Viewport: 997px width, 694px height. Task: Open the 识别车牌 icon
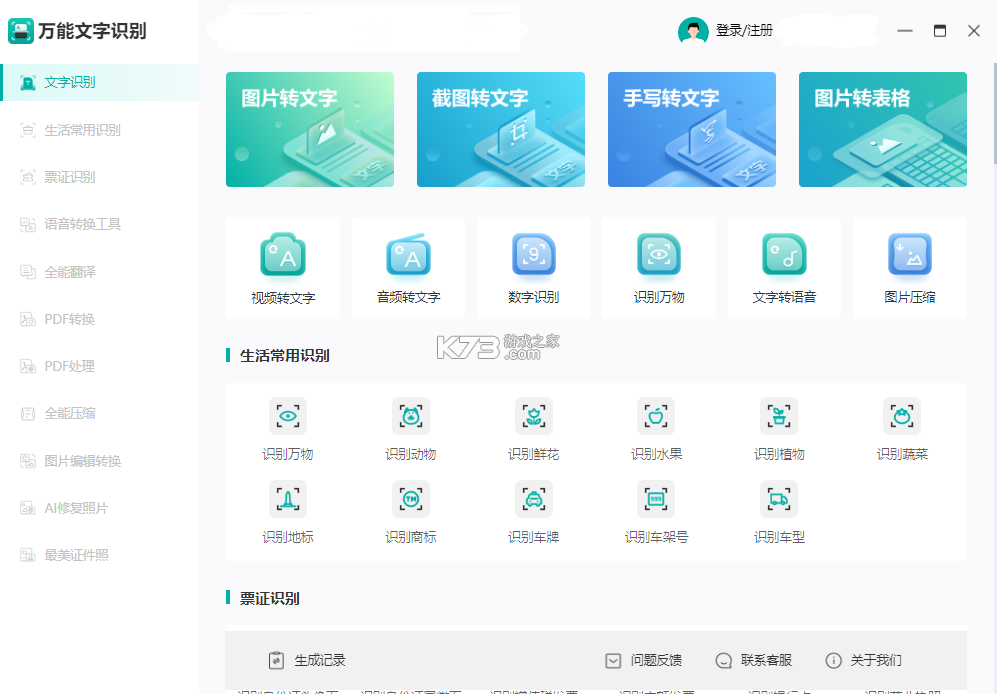533,499
